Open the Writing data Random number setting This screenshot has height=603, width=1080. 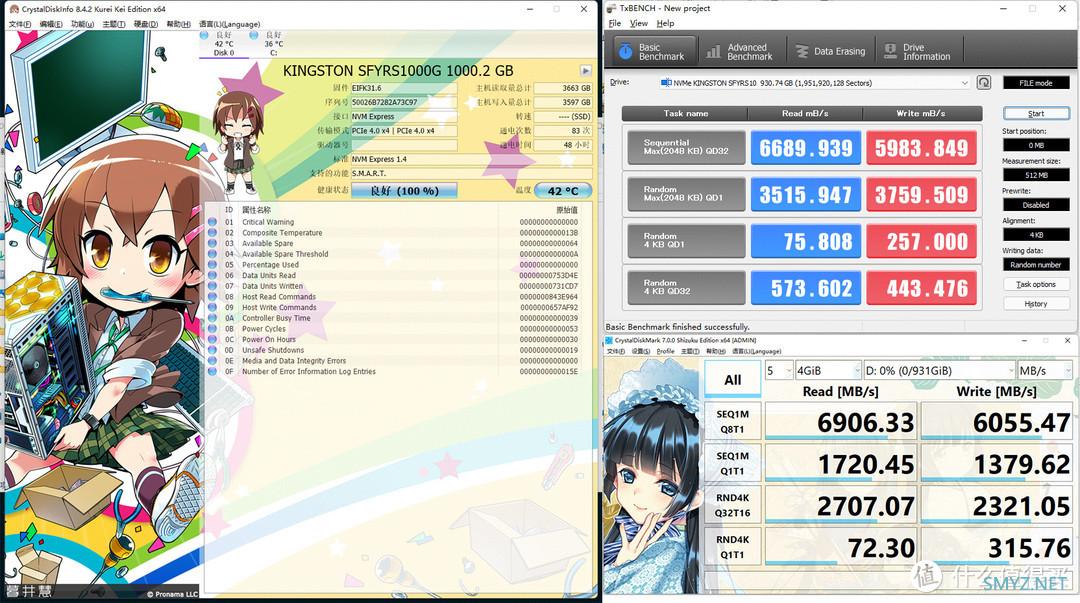pos(1036,265)
